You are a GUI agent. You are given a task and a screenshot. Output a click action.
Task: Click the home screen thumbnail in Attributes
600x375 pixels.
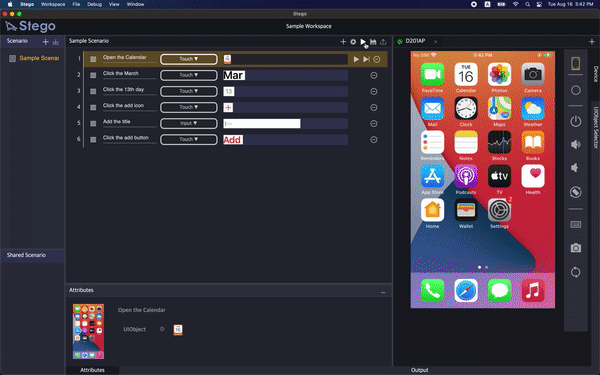(x=88, y=331)
